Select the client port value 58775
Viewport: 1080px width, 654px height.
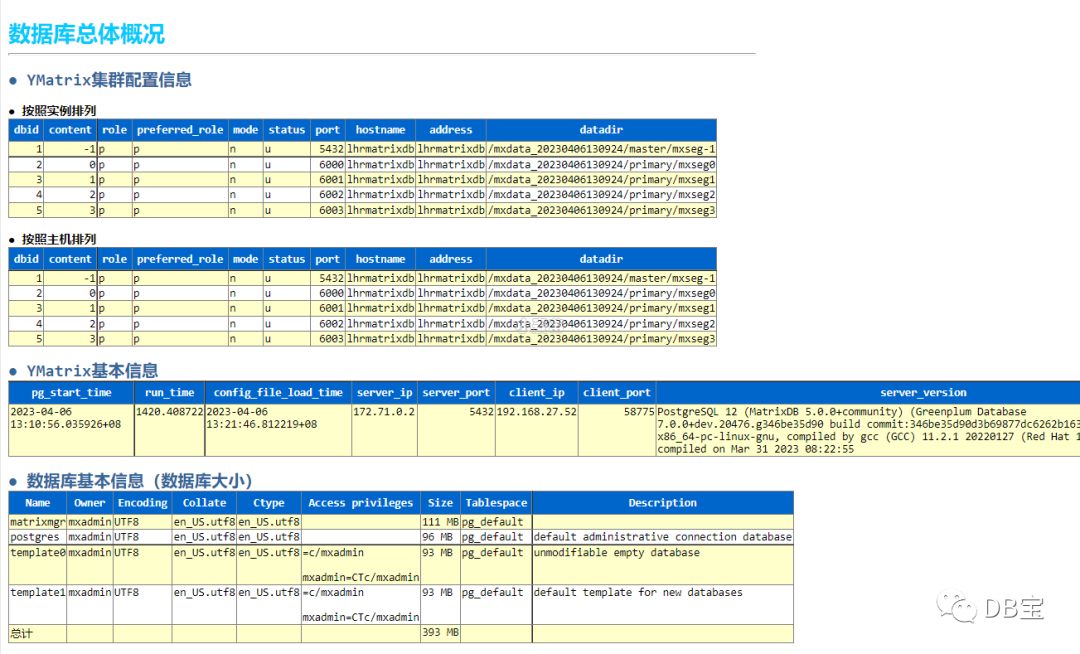(x=638, y=412)
